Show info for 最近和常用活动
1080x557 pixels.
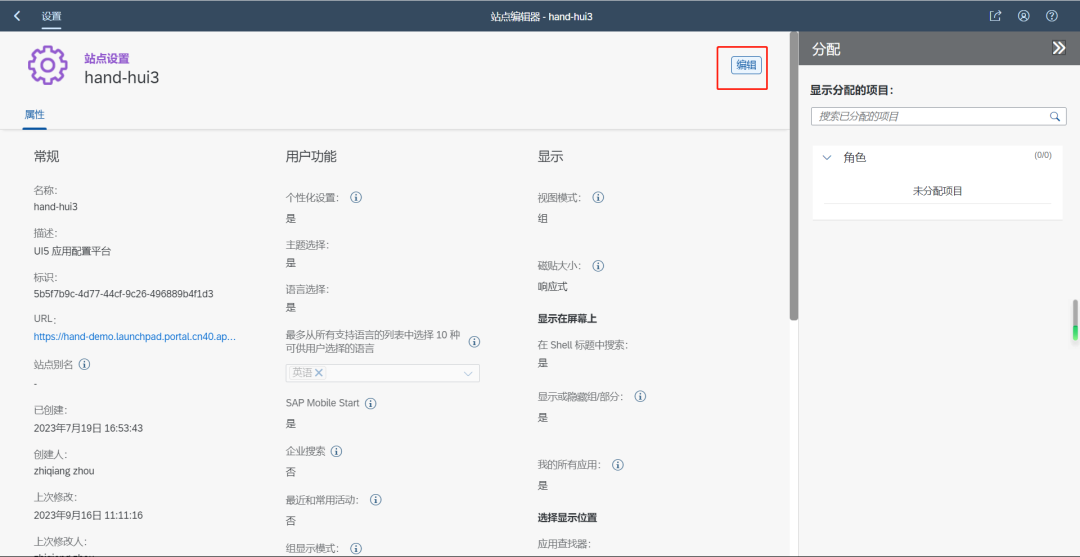pos(376,500)
